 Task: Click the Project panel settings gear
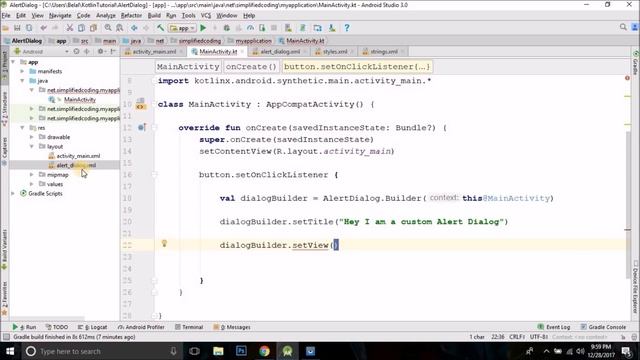(100, 51)
